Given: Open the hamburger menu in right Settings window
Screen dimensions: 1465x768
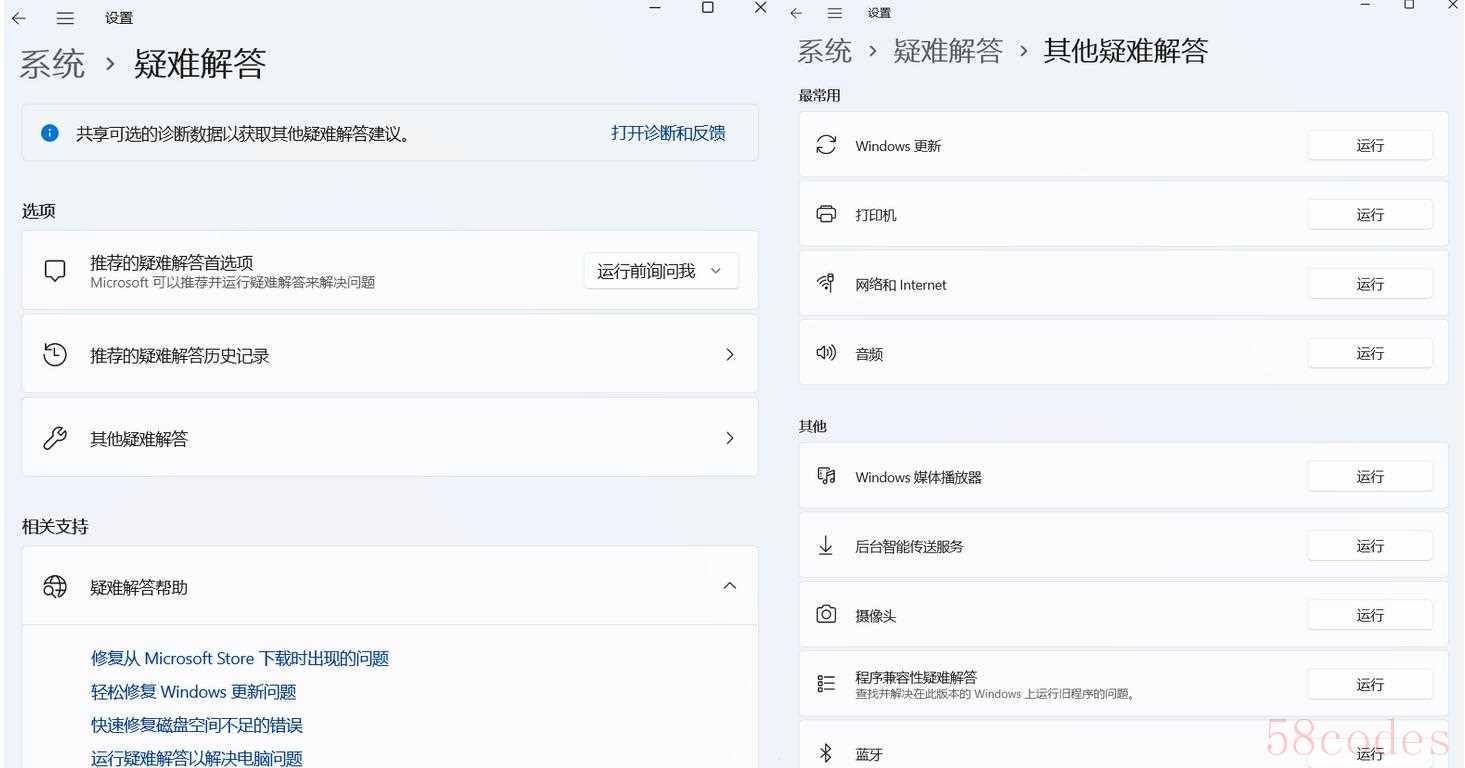Looking at the screenshot, I should (x=835, y=13).
